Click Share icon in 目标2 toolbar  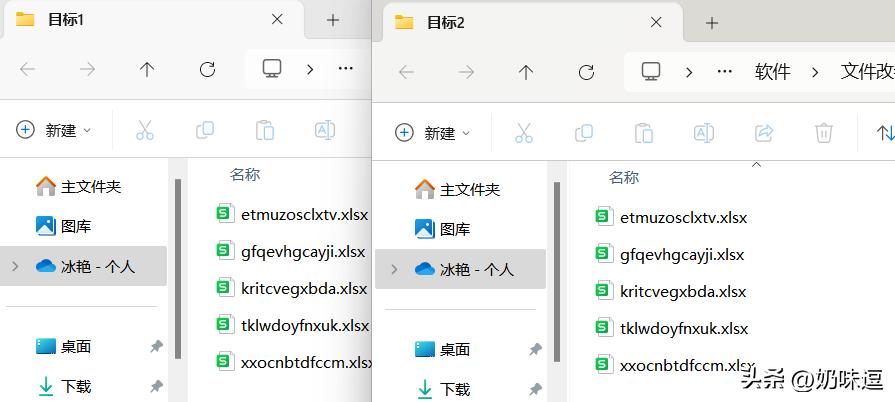coord(764,133)
